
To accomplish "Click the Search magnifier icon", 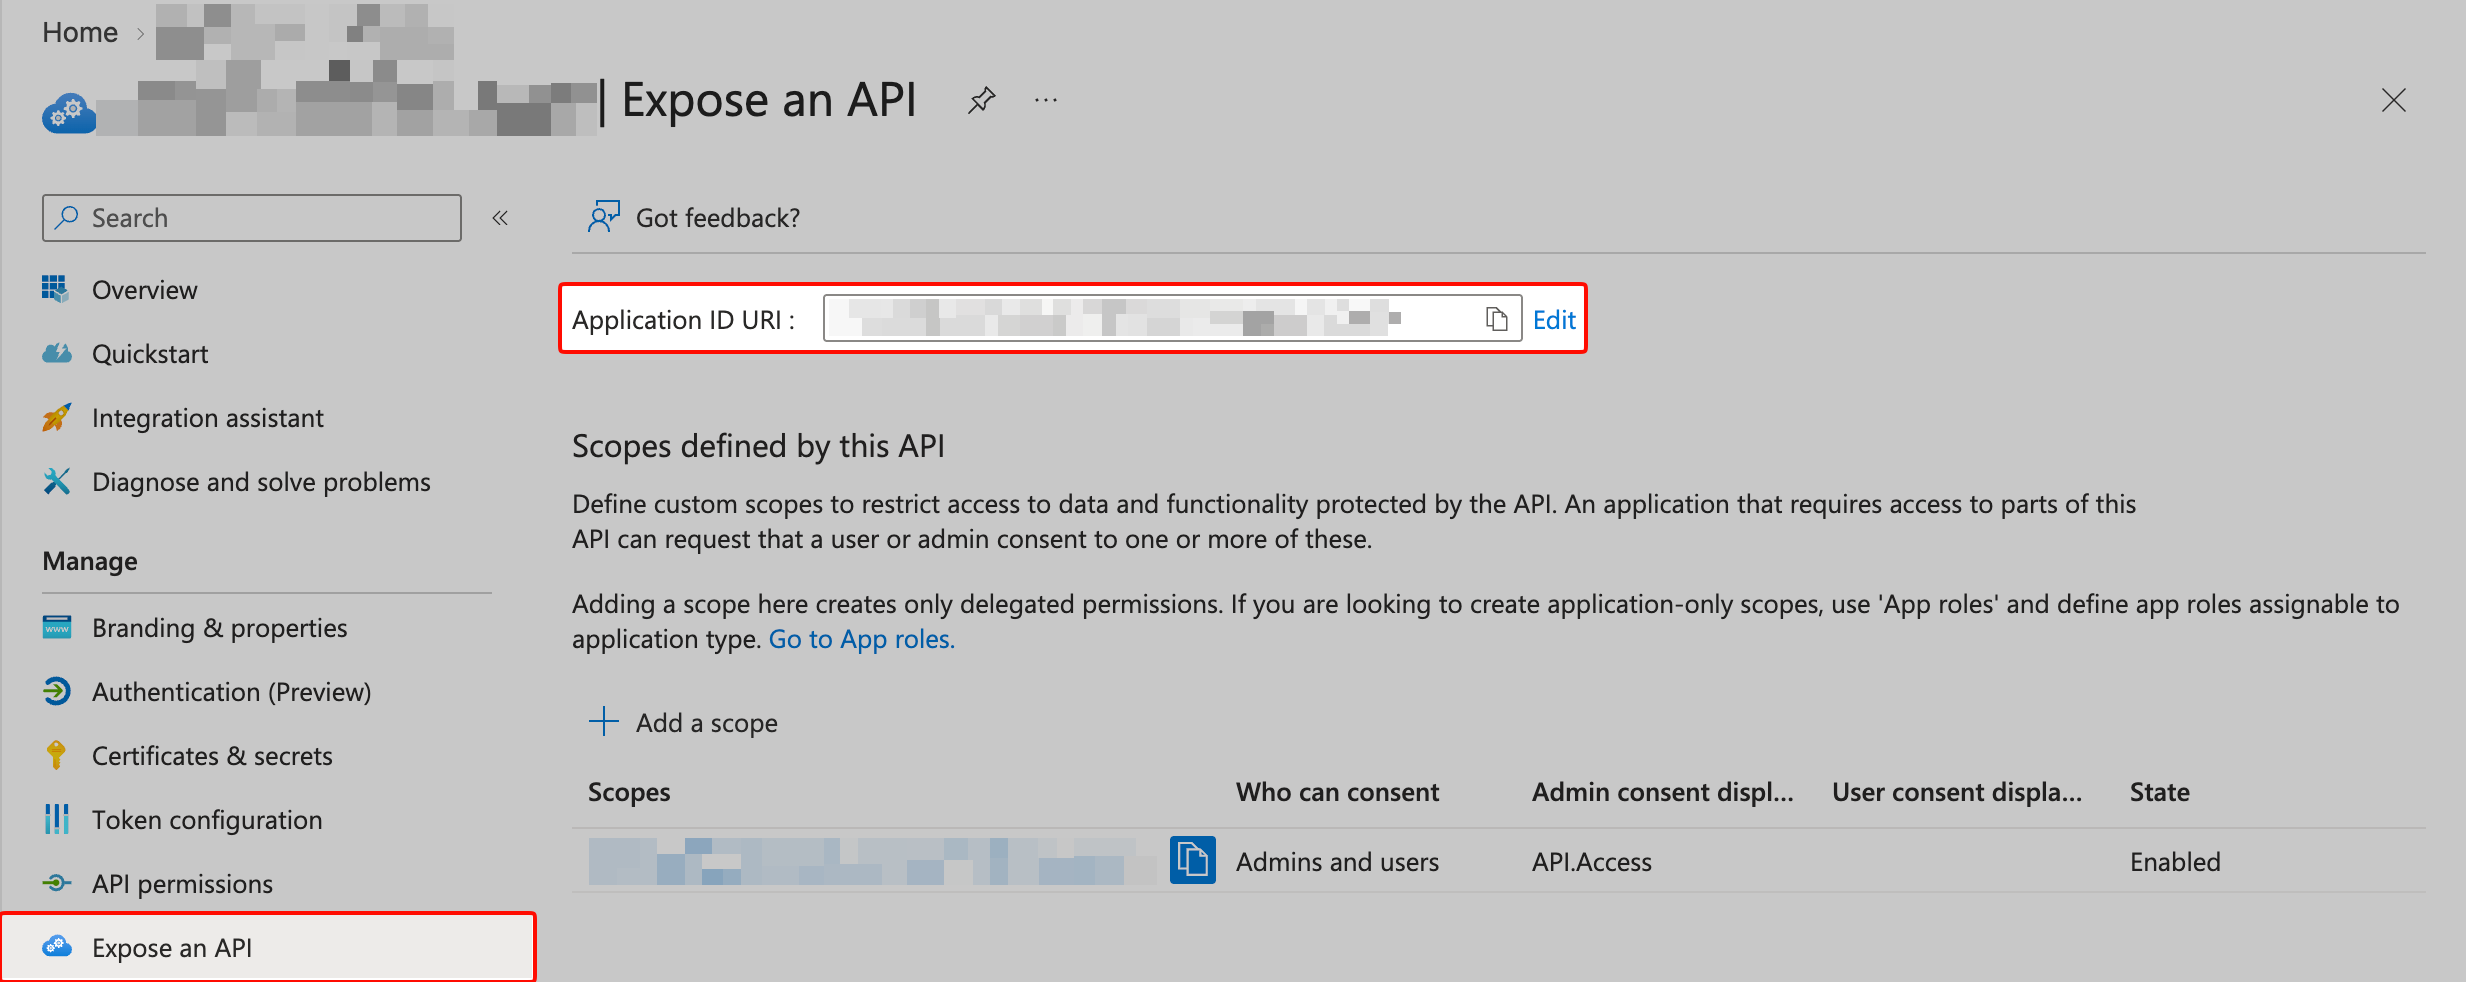I will (x=67, y=217).
